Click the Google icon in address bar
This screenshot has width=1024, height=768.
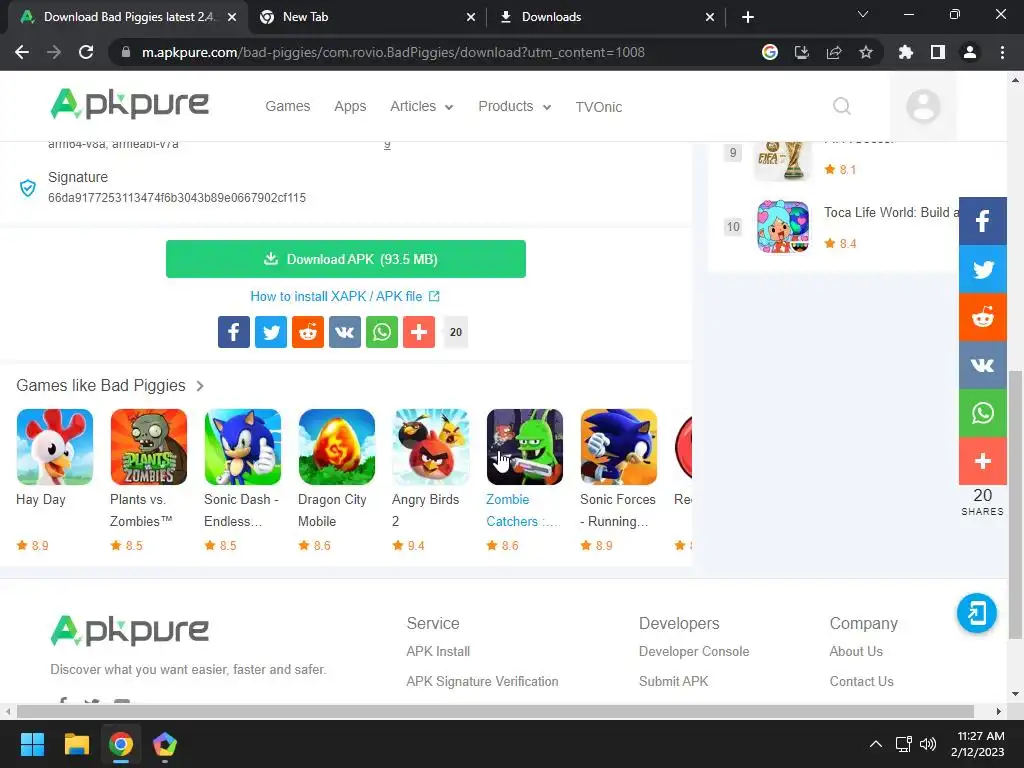coord(770,52)
